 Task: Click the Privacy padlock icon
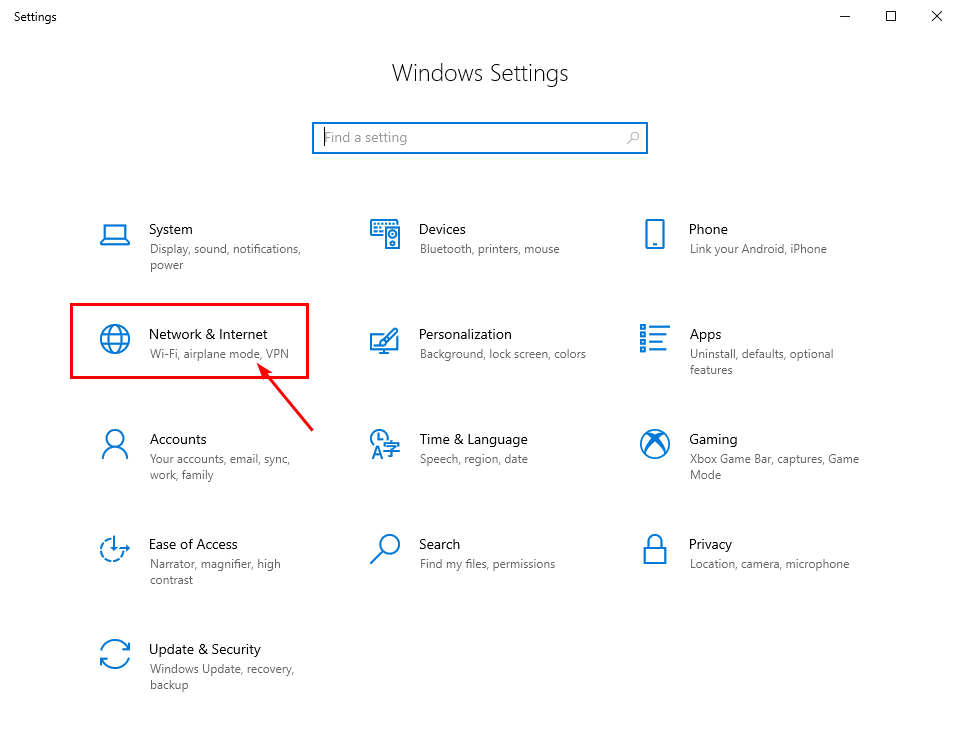654,549
